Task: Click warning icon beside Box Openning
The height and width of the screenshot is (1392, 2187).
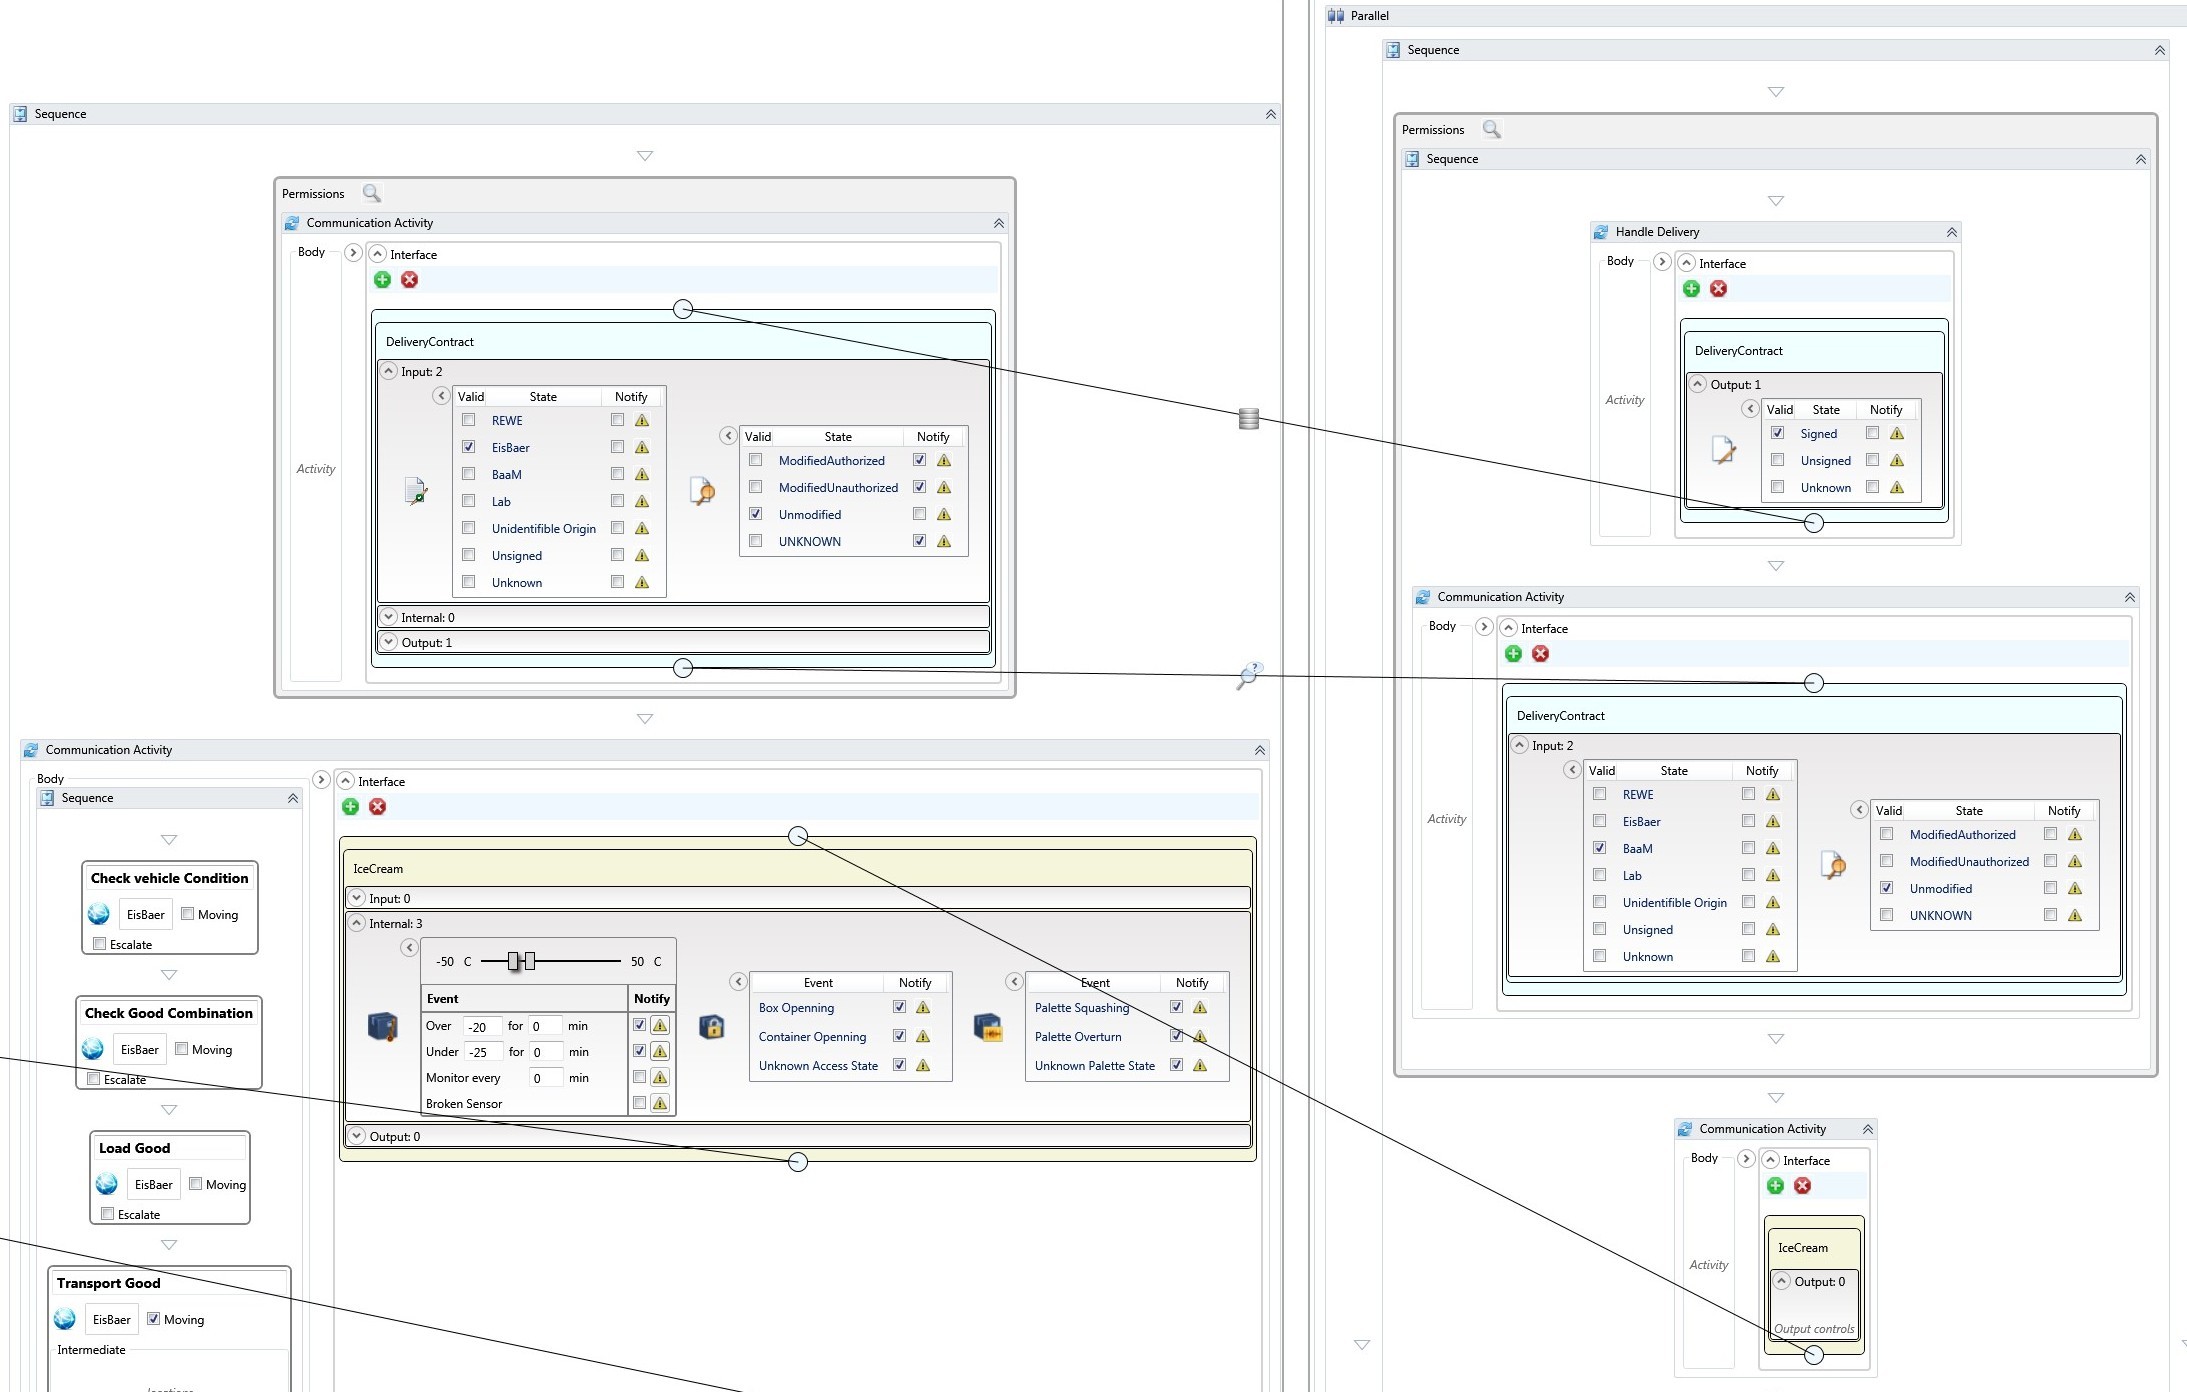Action: 923,1008
